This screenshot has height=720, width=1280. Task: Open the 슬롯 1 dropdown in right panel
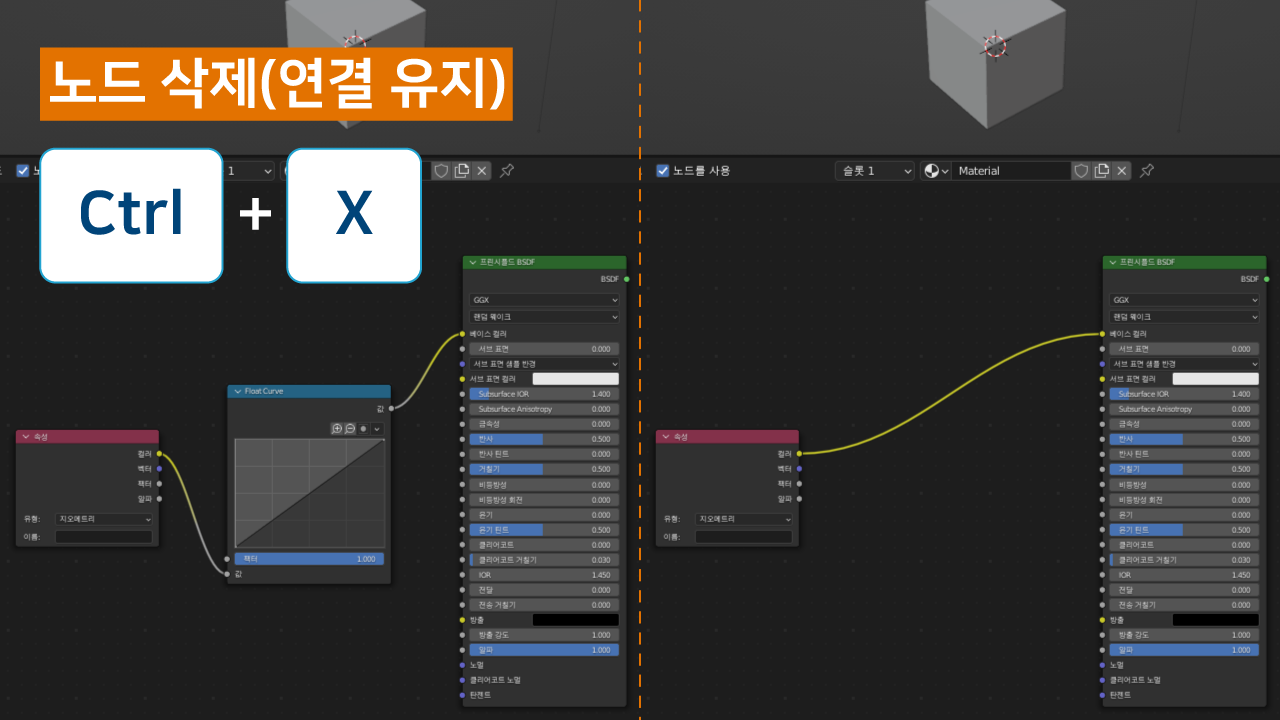(x=874, y=171)
